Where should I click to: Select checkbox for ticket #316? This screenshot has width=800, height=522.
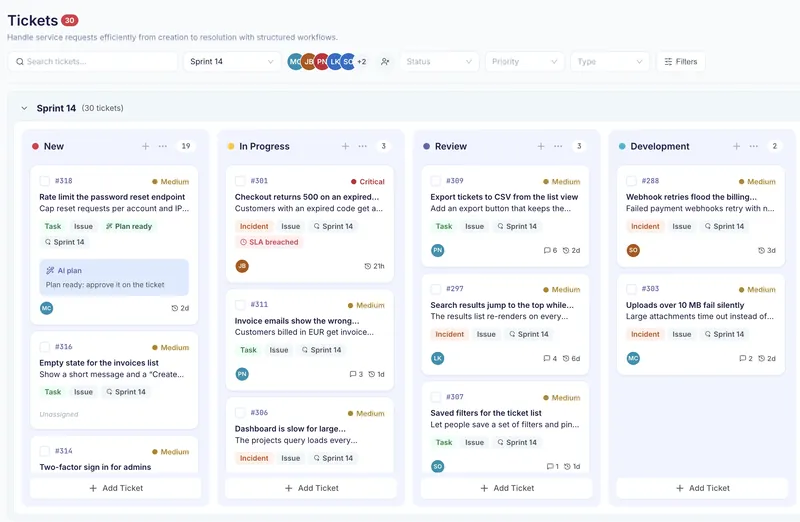45,347
